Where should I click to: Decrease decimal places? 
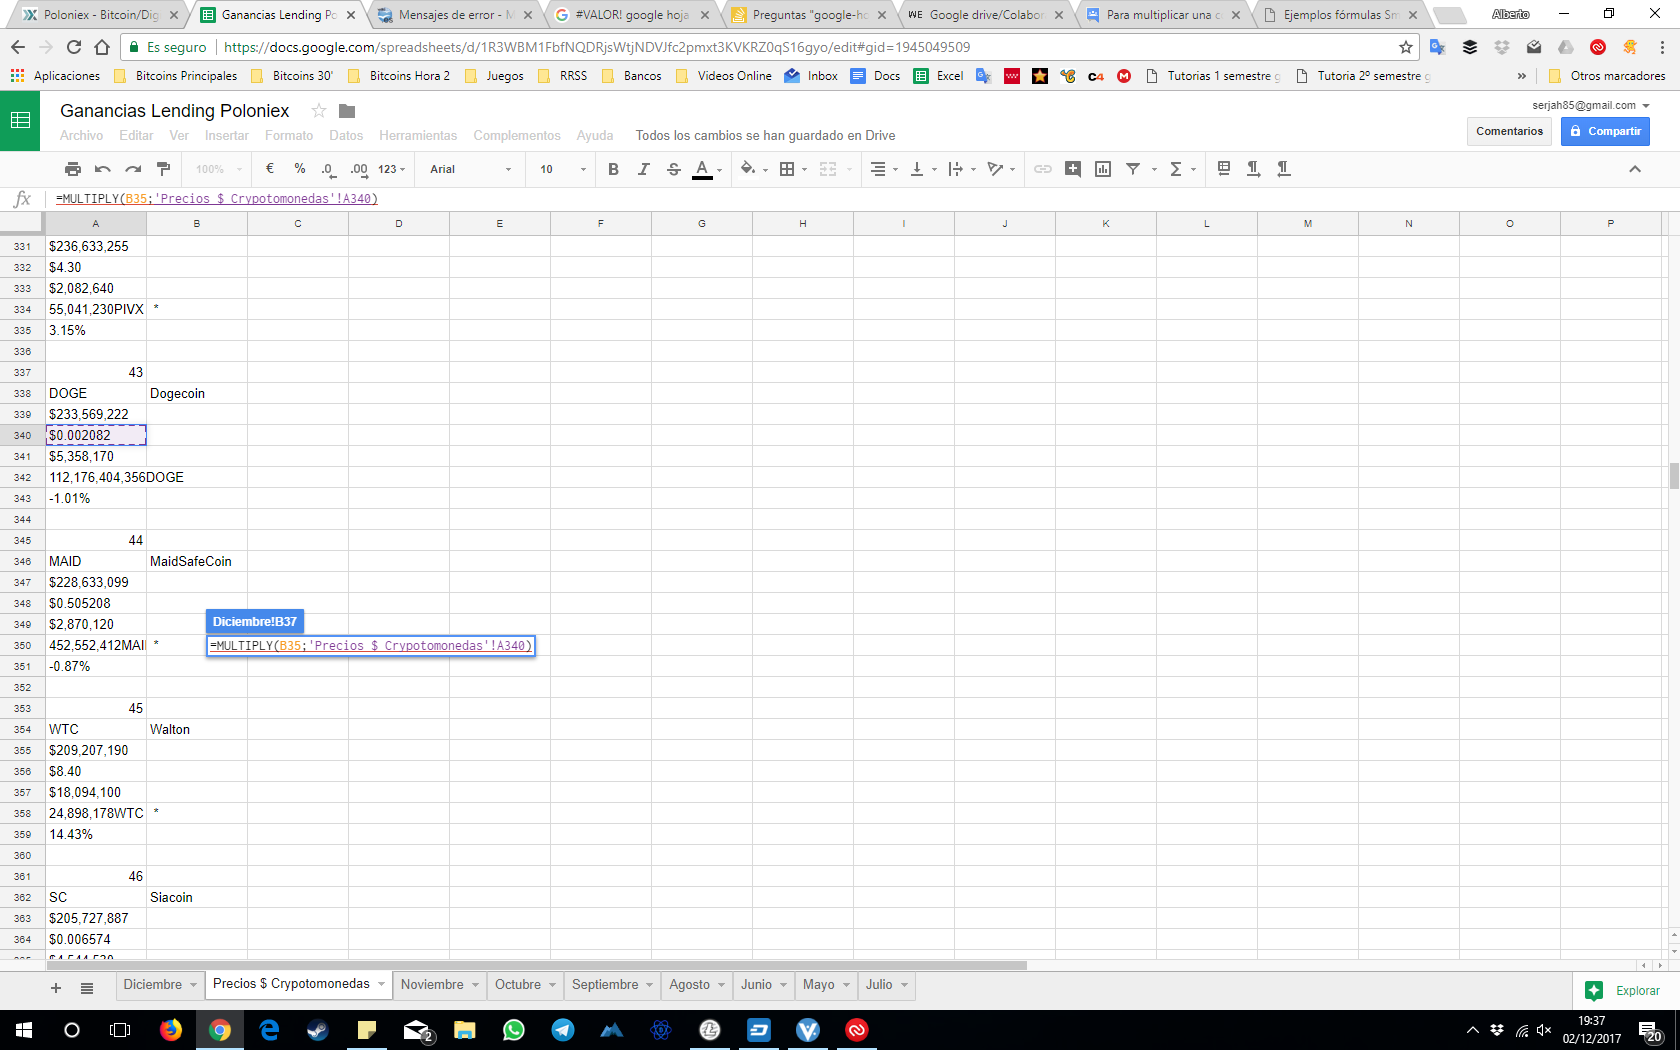tap(329, 169)
